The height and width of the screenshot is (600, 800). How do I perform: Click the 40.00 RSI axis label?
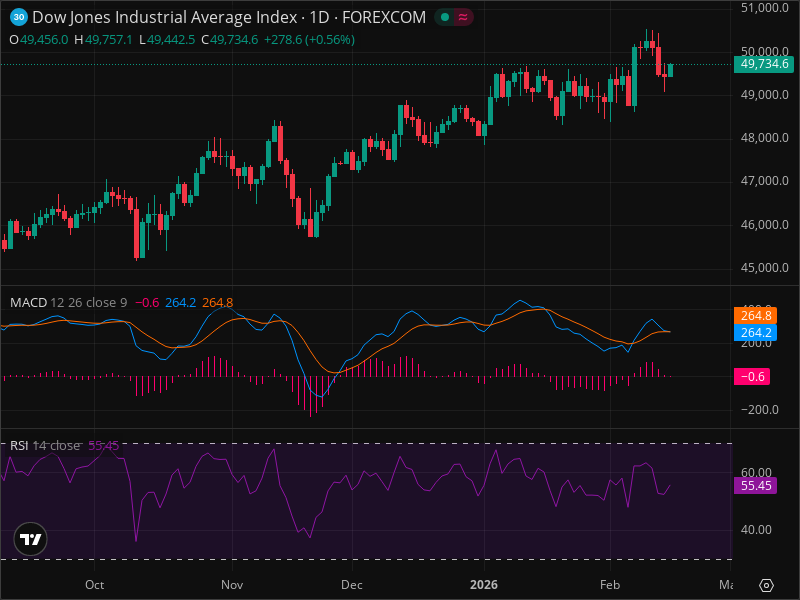pos(756,530)
